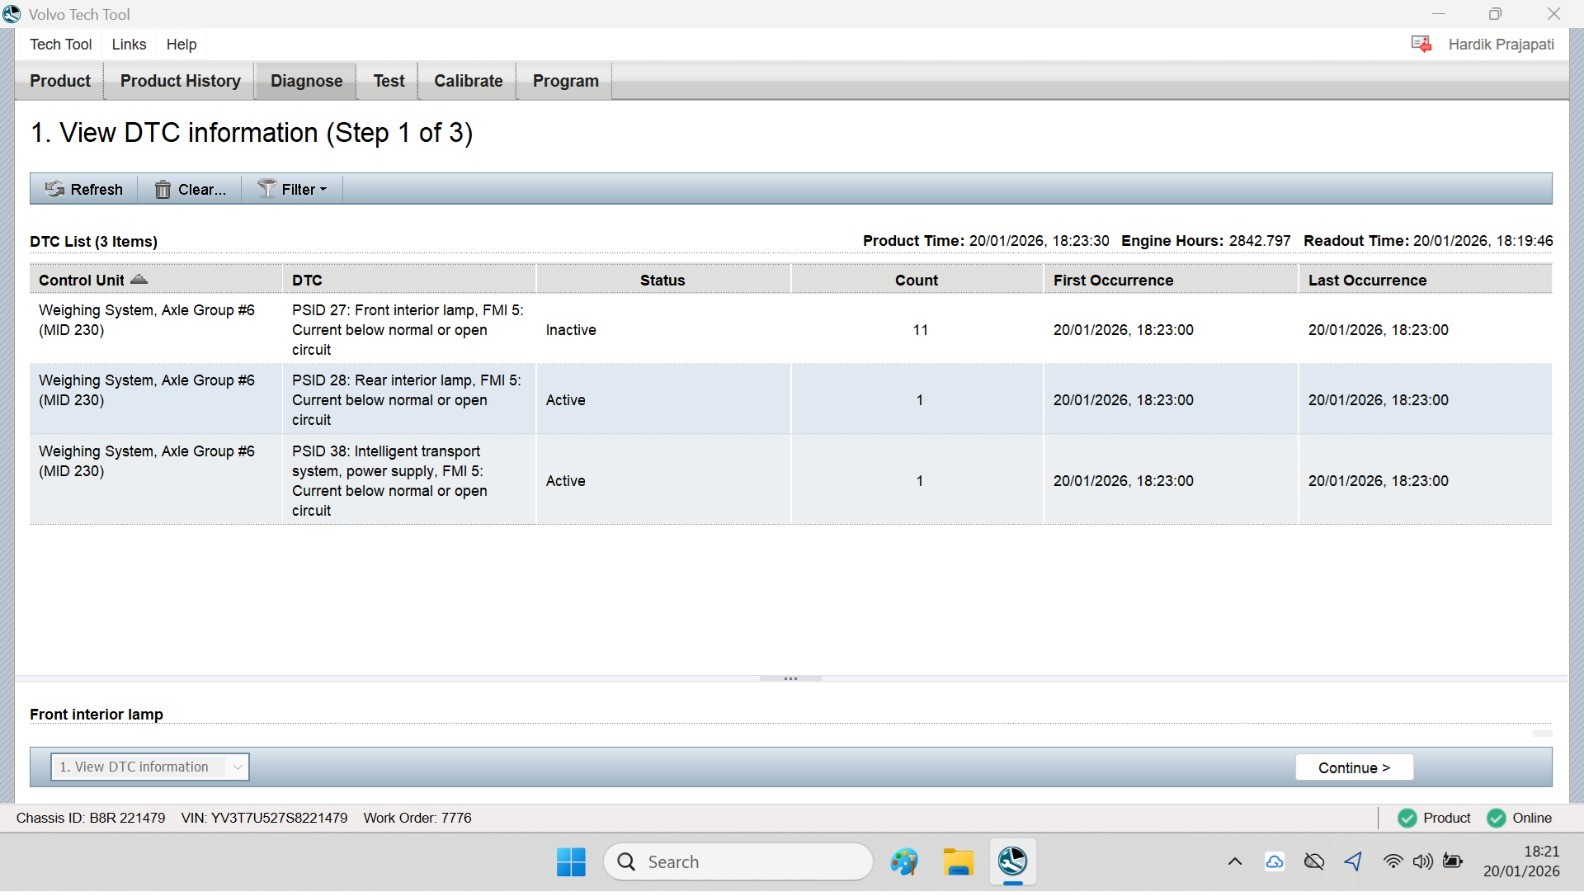Open the Links menu
1584x895 pixels.
pos(129,44)
